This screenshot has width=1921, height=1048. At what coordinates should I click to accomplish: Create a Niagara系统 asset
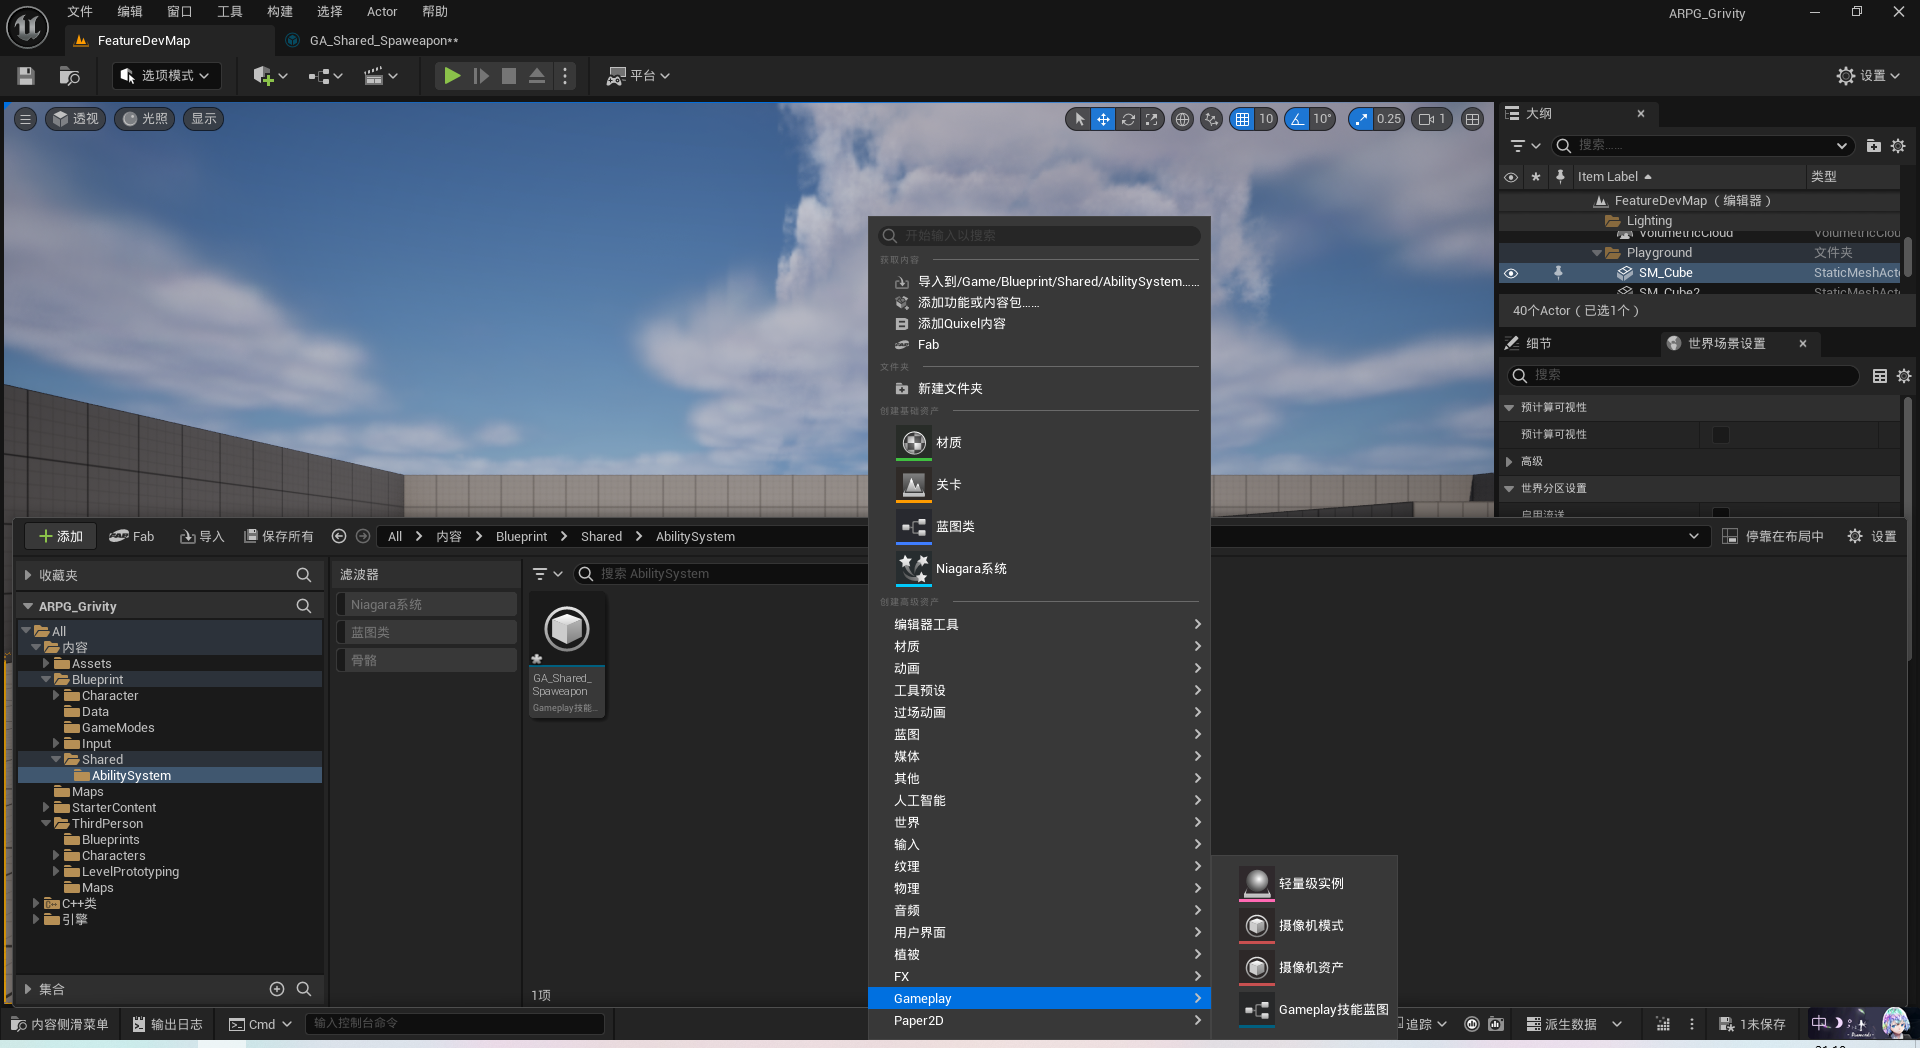point(1040,569)
